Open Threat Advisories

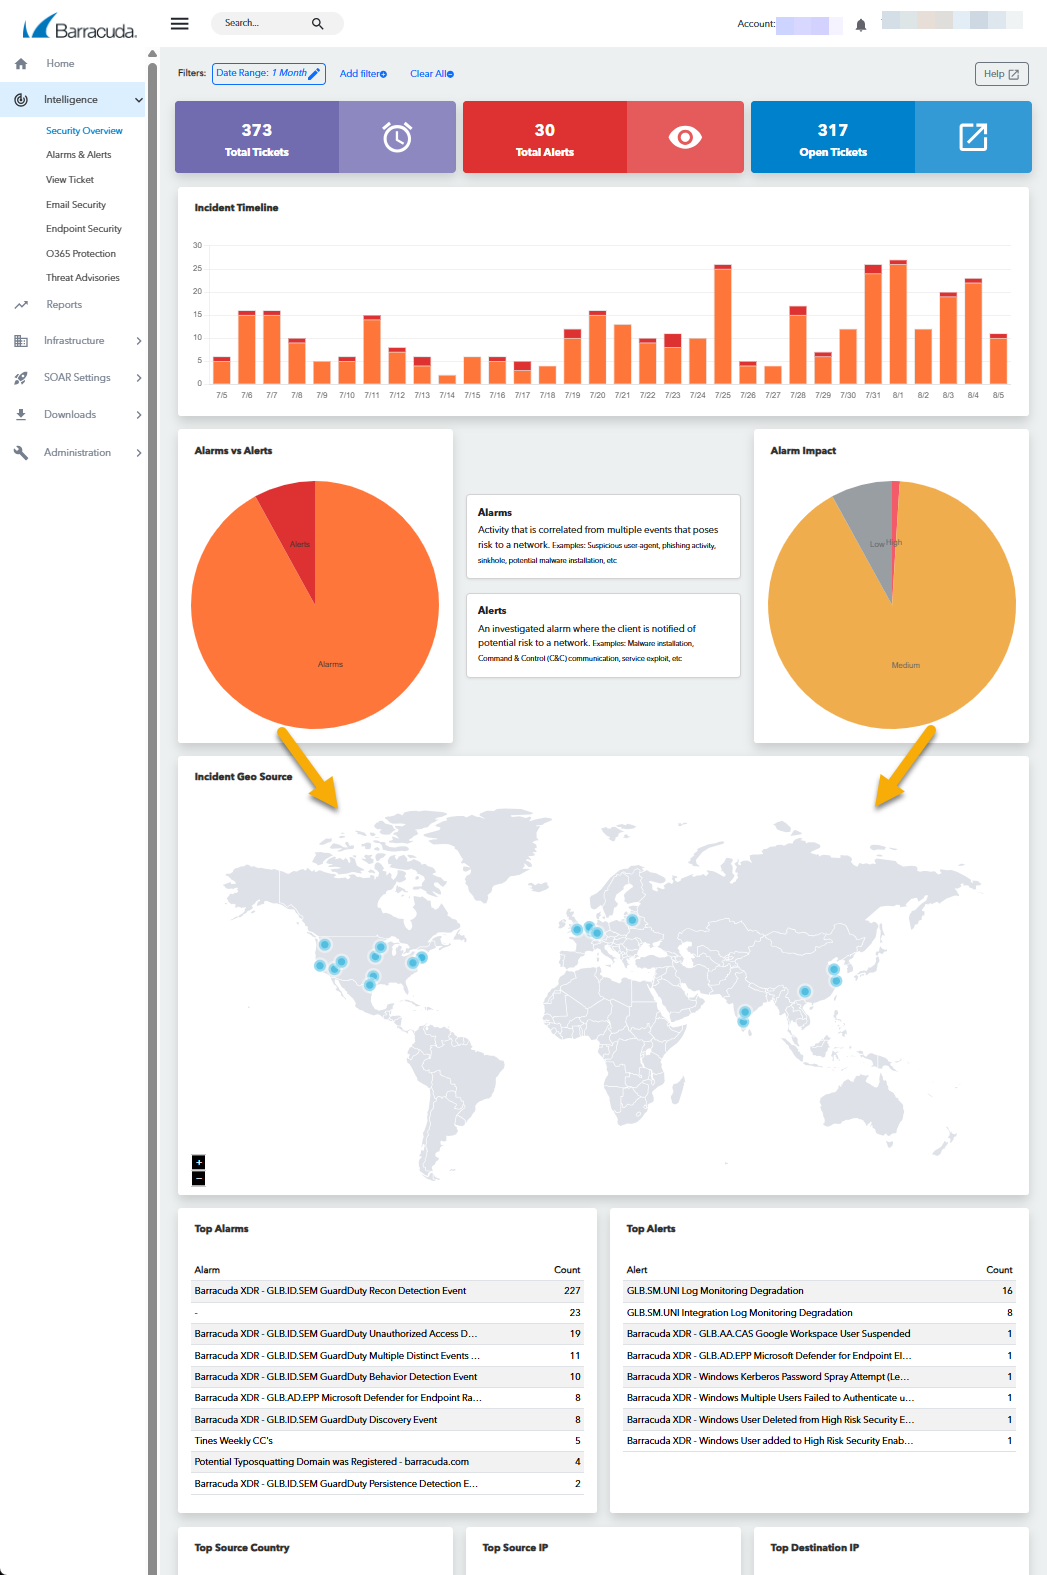(x=83, y=278)
